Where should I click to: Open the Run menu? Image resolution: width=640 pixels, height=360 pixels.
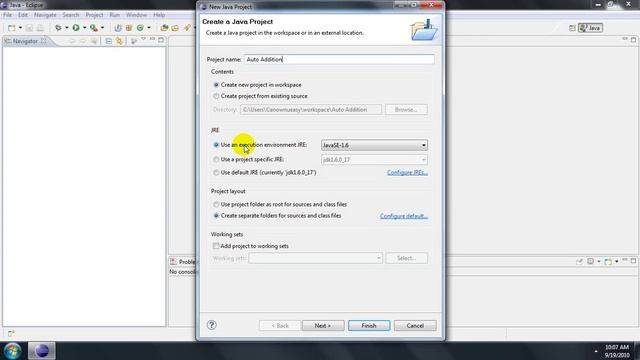point(115,15)
